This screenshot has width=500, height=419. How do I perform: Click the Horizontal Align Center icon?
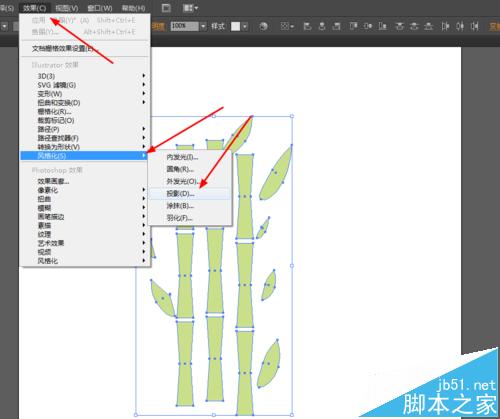coord(322,26)
